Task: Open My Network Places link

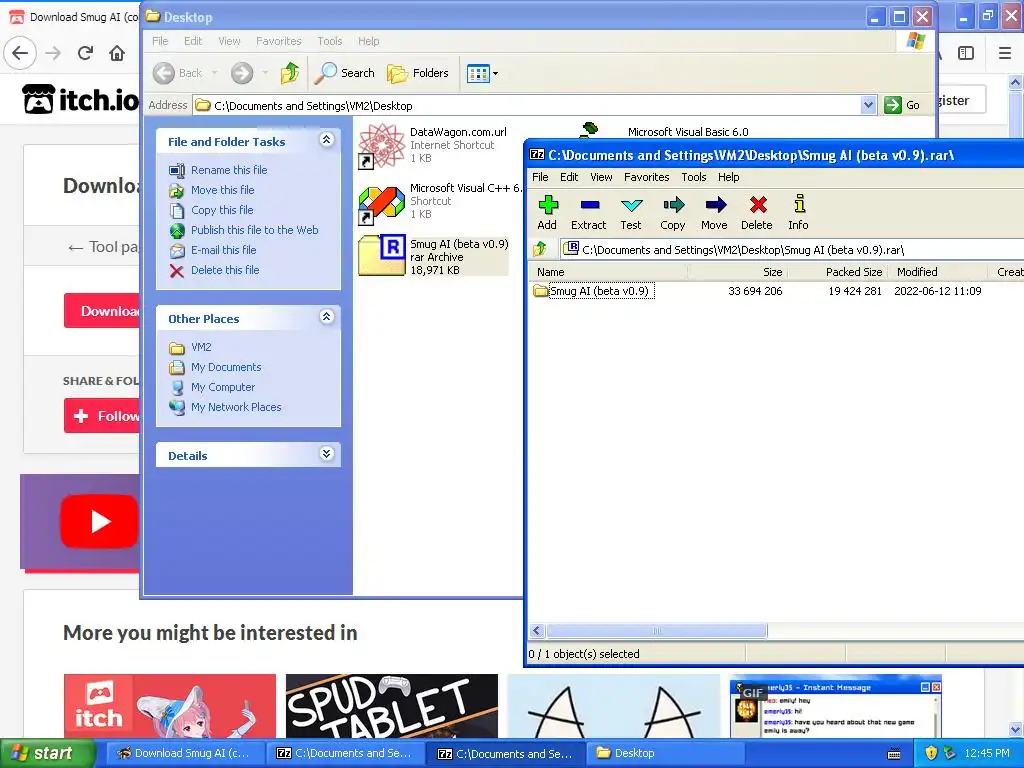Action: click(x=236, y=407)
